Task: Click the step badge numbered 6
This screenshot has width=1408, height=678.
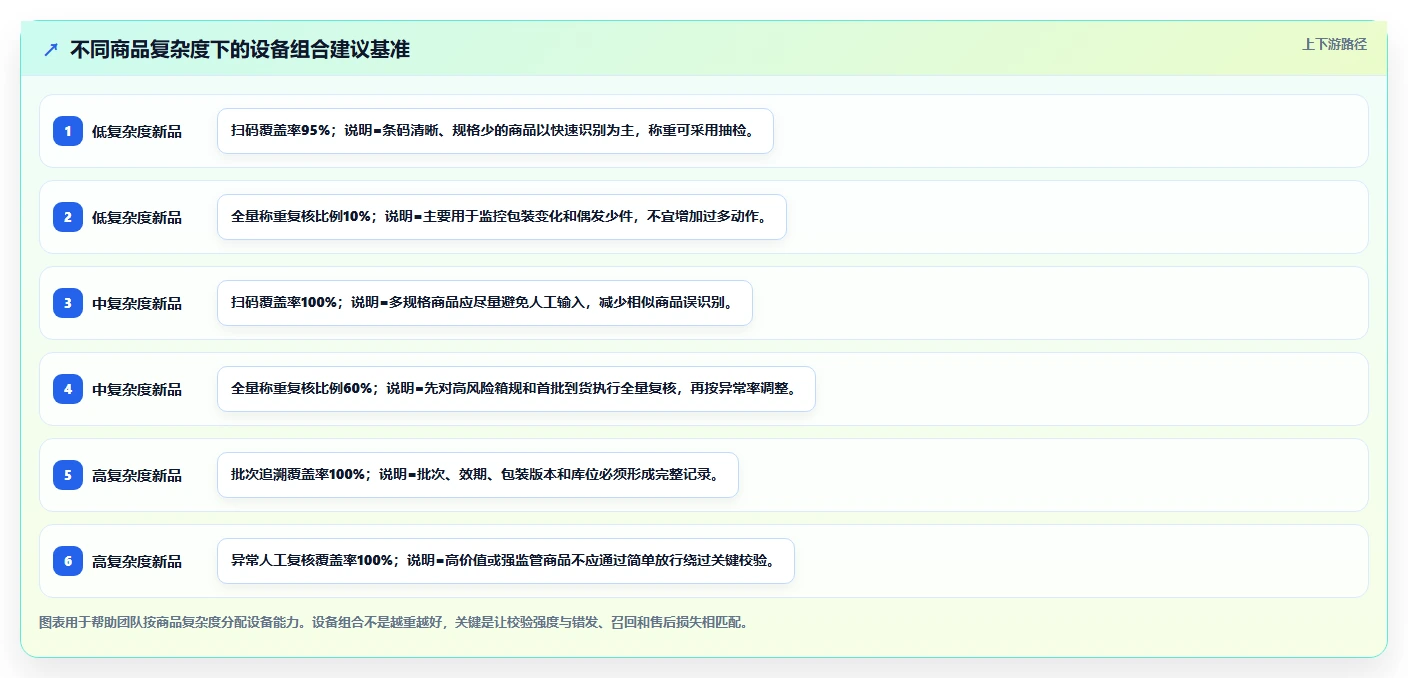Action: [68, 561]
